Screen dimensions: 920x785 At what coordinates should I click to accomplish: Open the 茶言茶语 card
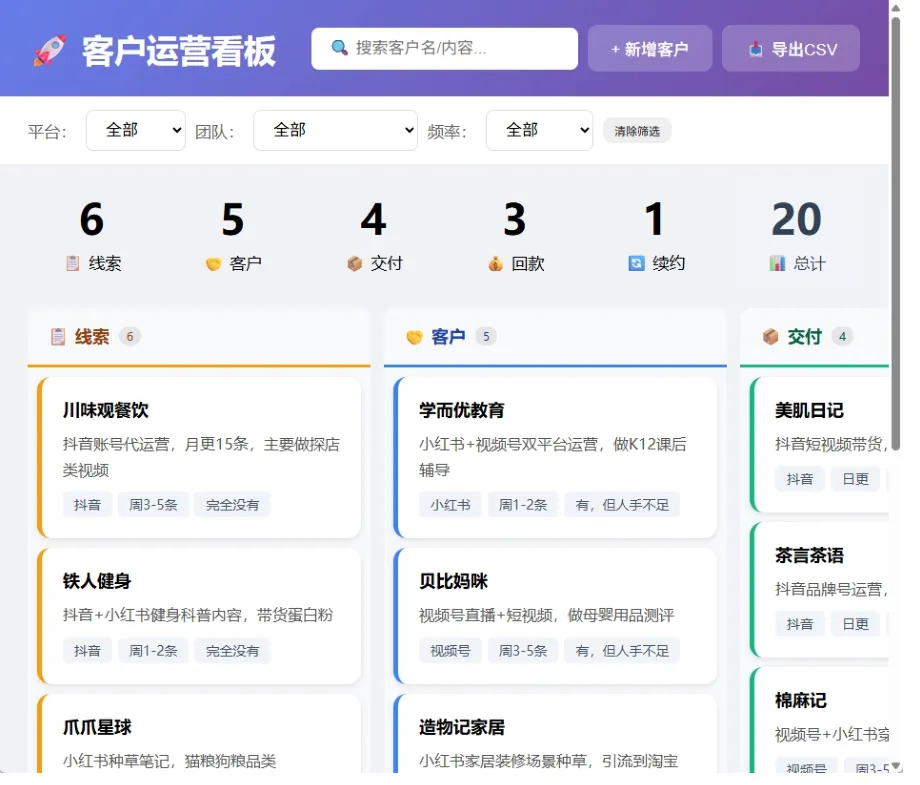click(820, 590)
